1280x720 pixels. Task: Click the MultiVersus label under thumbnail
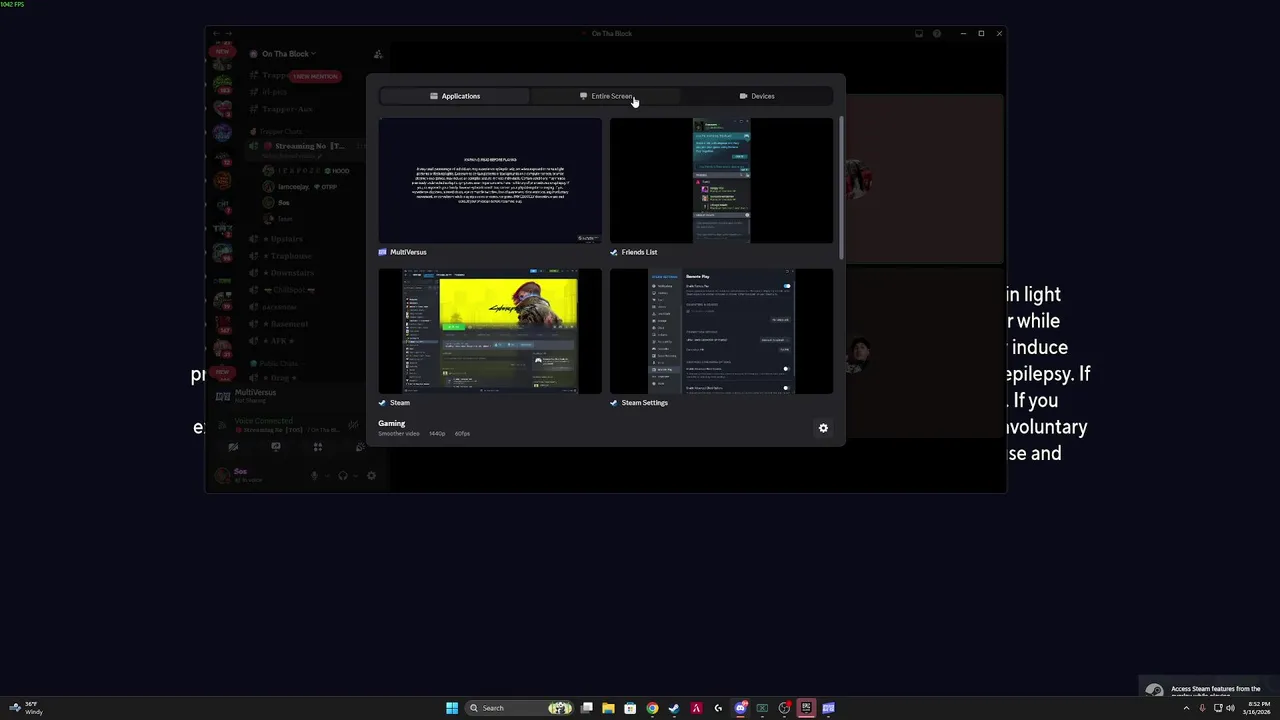point(408,252)
